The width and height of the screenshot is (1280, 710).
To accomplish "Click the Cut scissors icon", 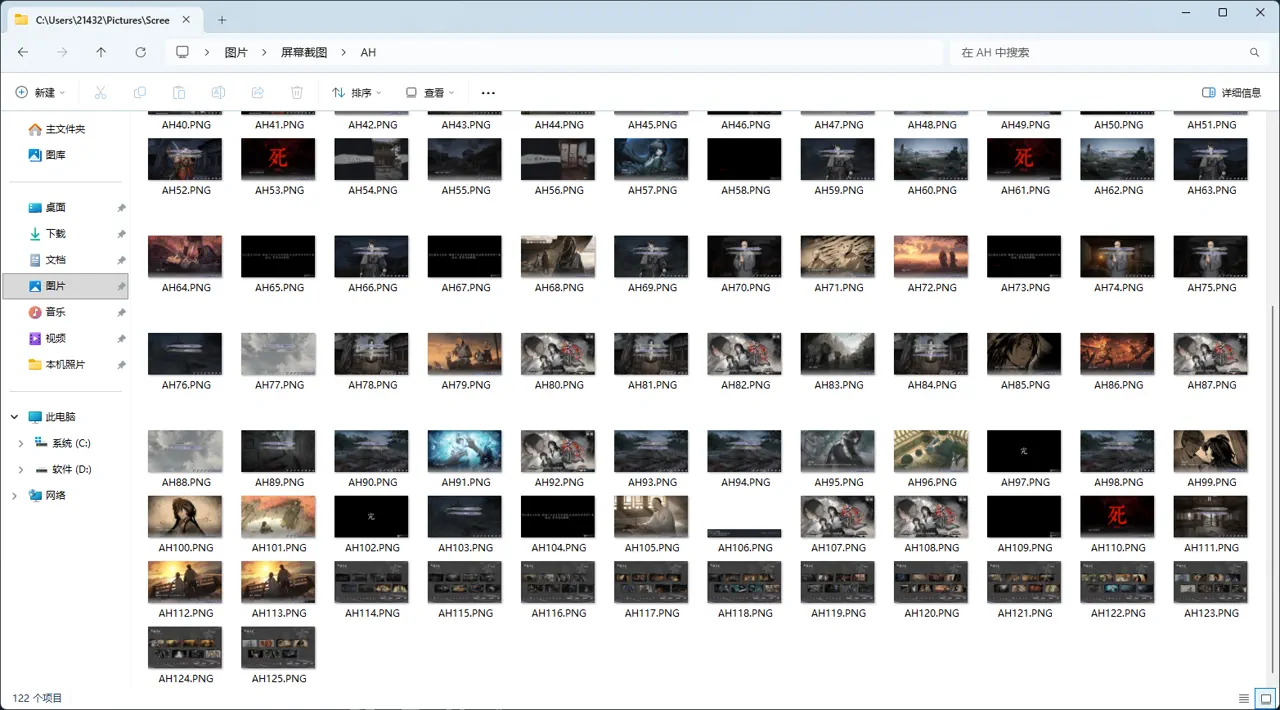I will tap(100, 93).
